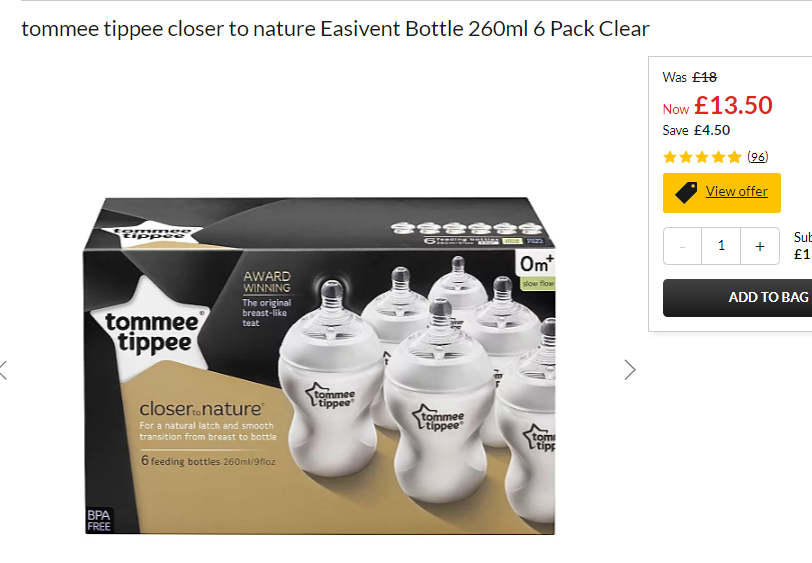This screenshot has width=812, height=563.
Task: Click the crossed-out Was £18 price
Action: tap(690, 77)
